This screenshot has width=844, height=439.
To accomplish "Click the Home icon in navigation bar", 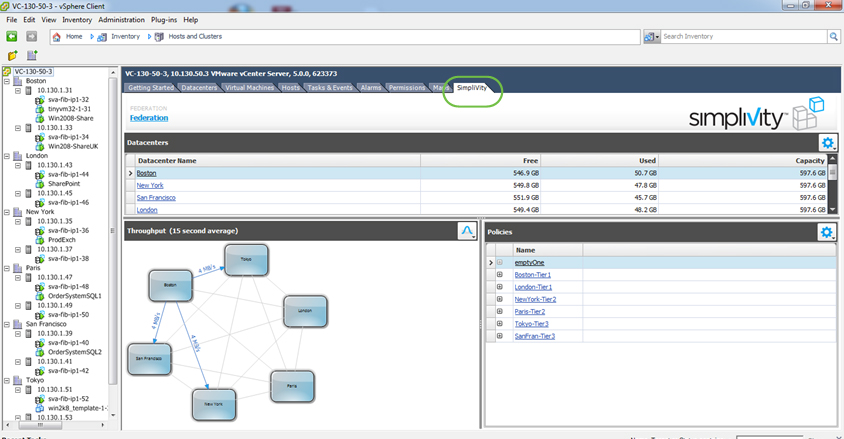I will (x=57, y=36).
